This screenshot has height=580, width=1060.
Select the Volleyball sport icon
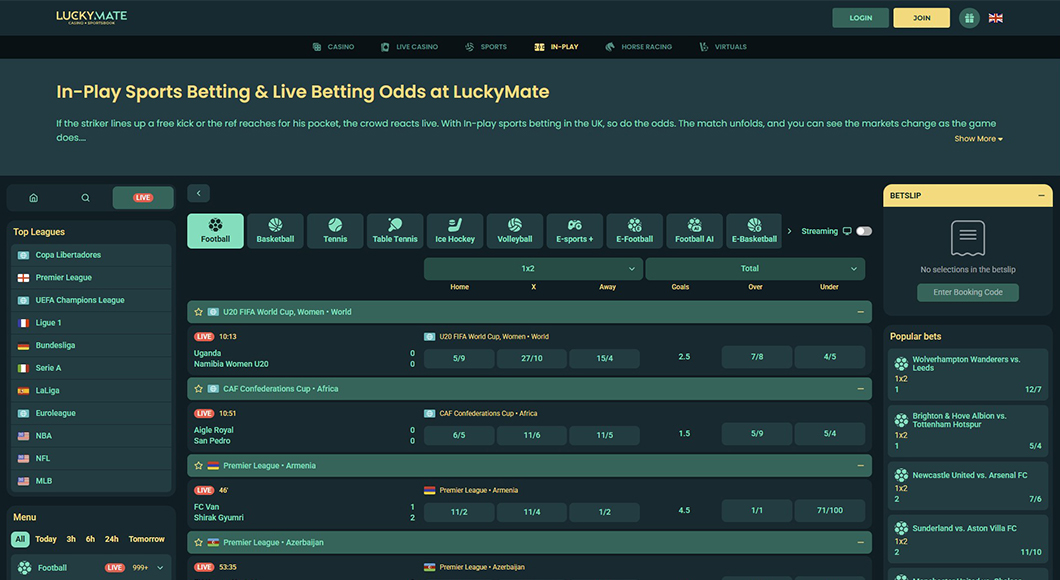515,230
